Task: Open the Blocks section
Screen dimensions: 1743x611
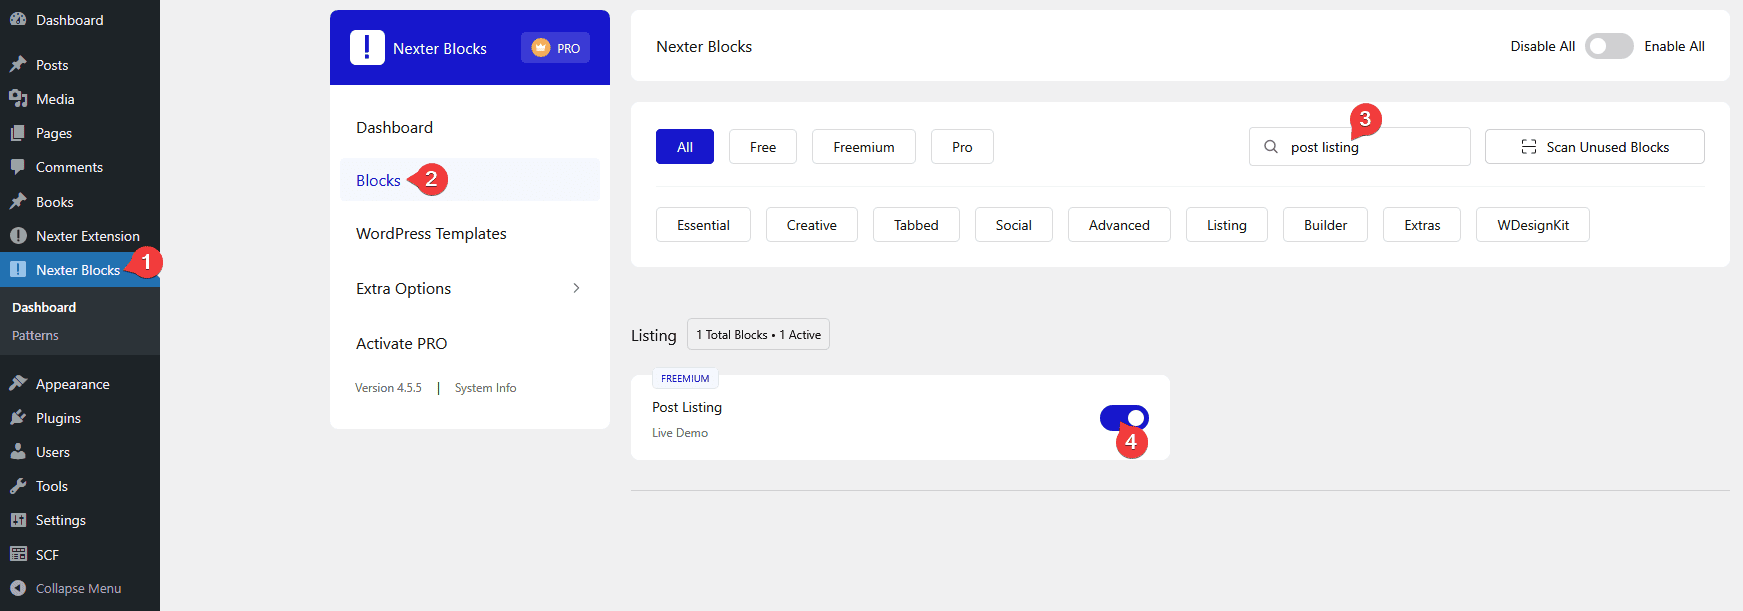Action: (x=470, y=180)
